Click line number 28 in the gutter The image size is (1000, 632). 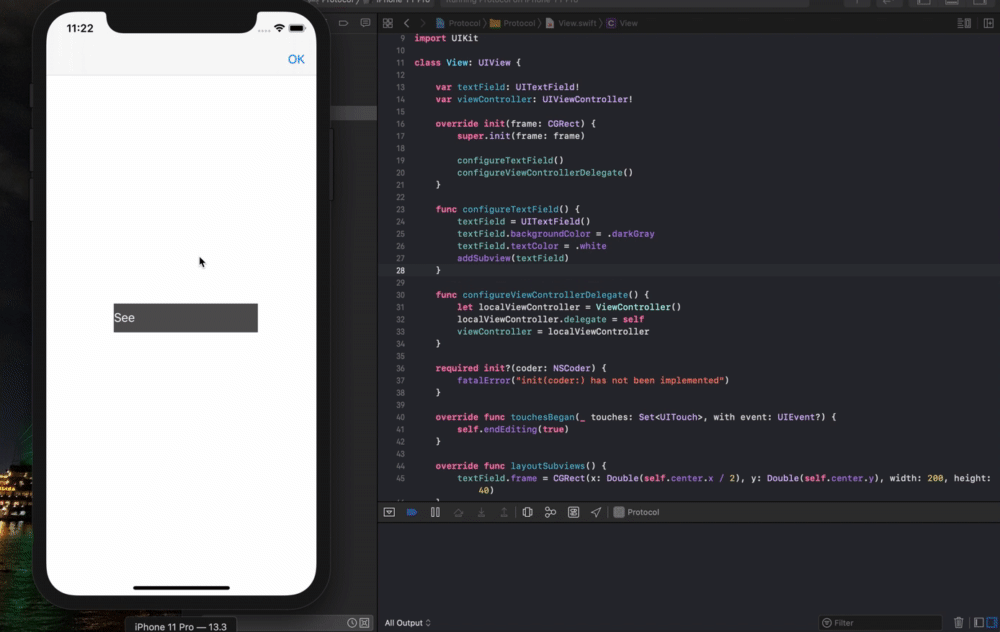[x=400, y=269]
